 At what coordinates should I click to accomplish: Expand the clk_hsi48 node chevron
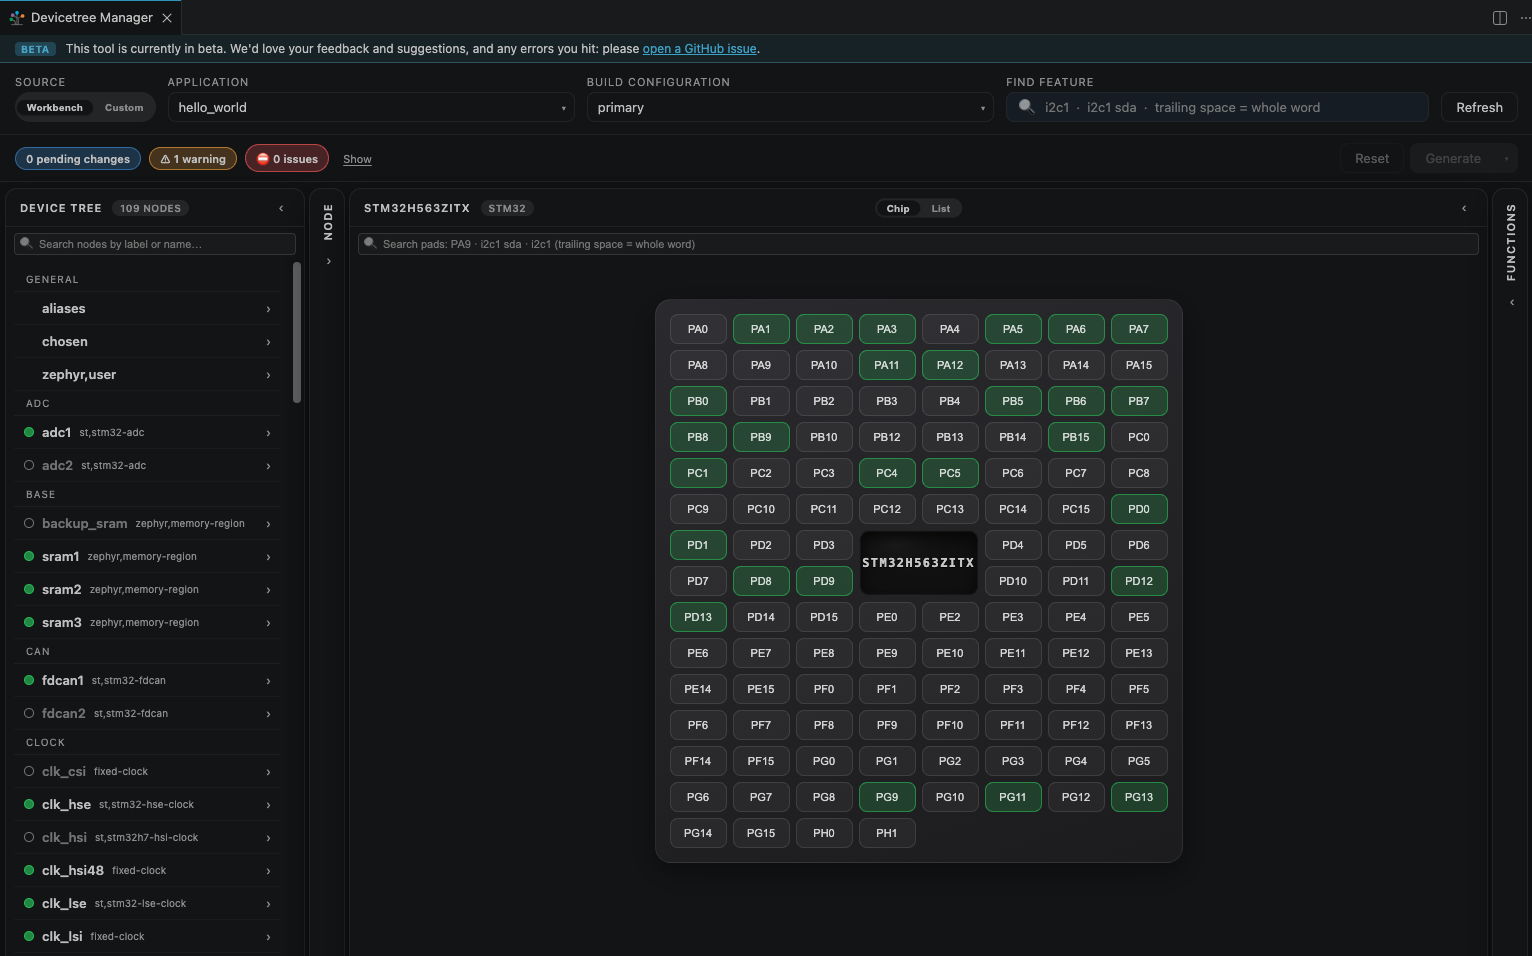[x=268, y=871]
